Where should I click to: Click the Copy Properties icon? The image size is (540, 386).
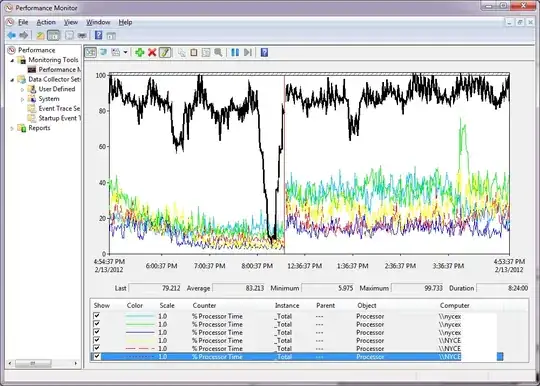pos(181,52)
